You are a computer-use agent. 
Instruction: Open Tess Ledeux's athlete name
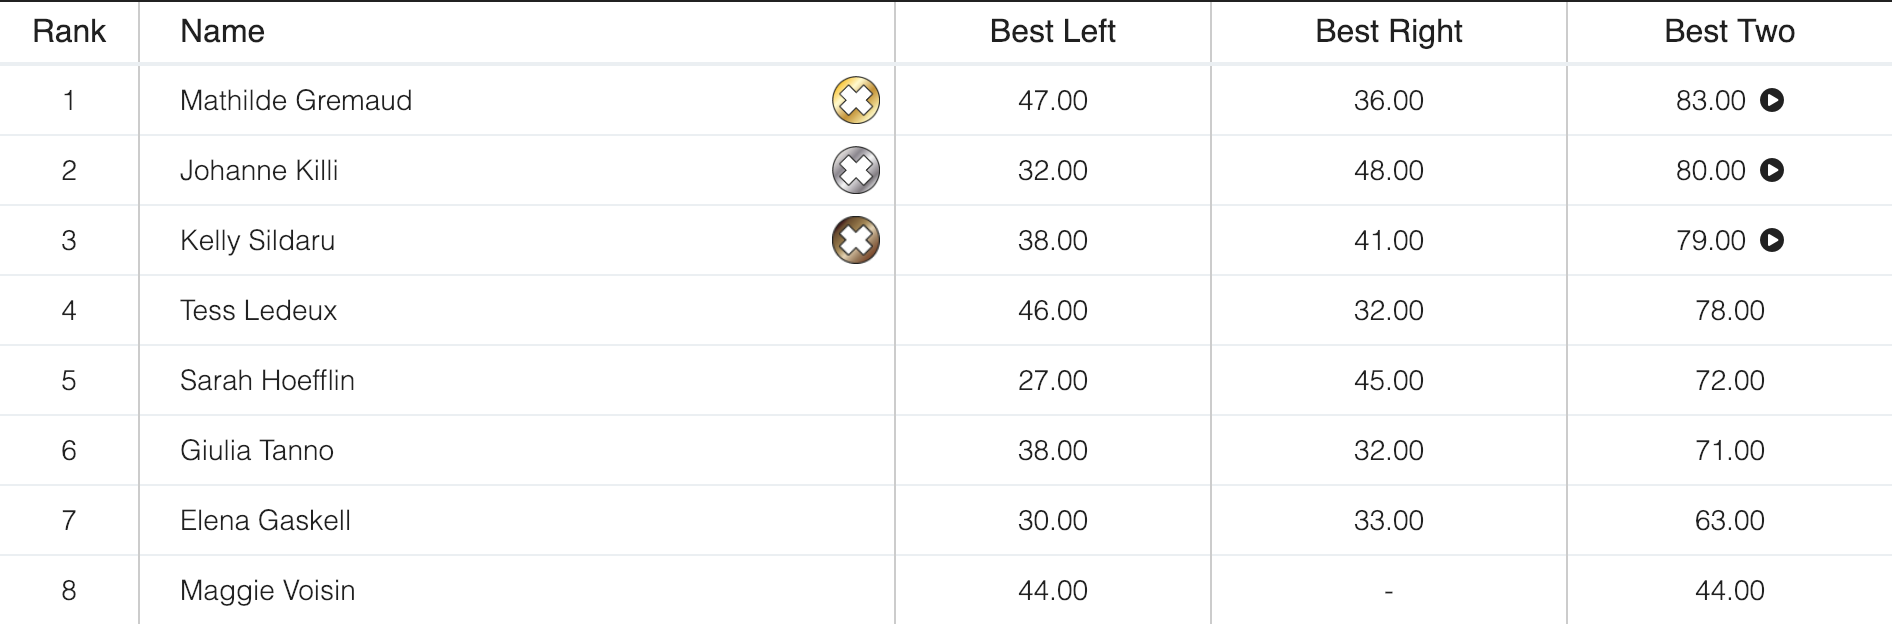pyautogui.click(x=259, y=310)
